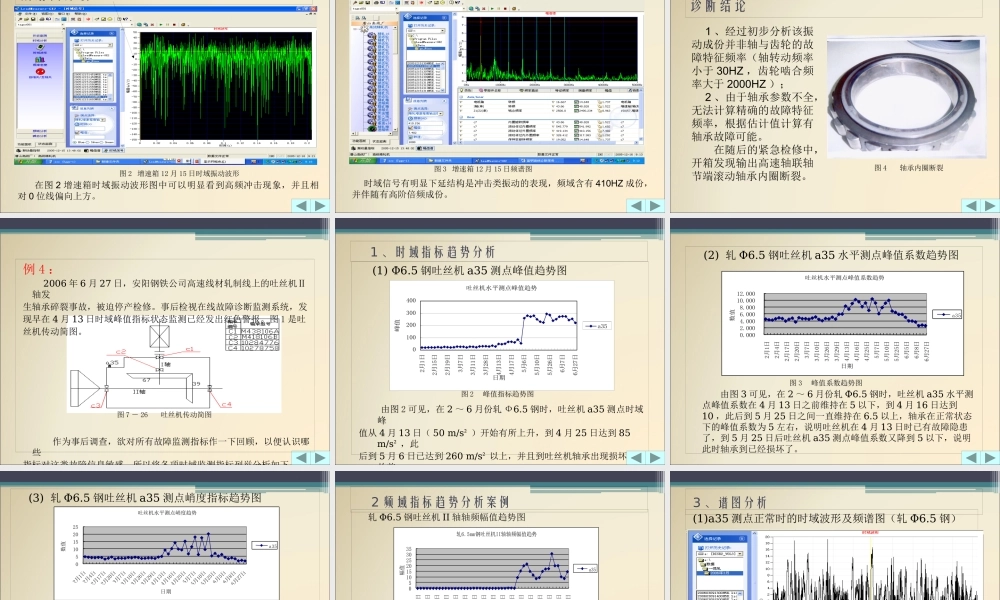Select the 吐丝机水平测点峰值趋势 chart
The width and height of the screenshot is (1000, 600).
pyautogui.click(x=502, y=335)
